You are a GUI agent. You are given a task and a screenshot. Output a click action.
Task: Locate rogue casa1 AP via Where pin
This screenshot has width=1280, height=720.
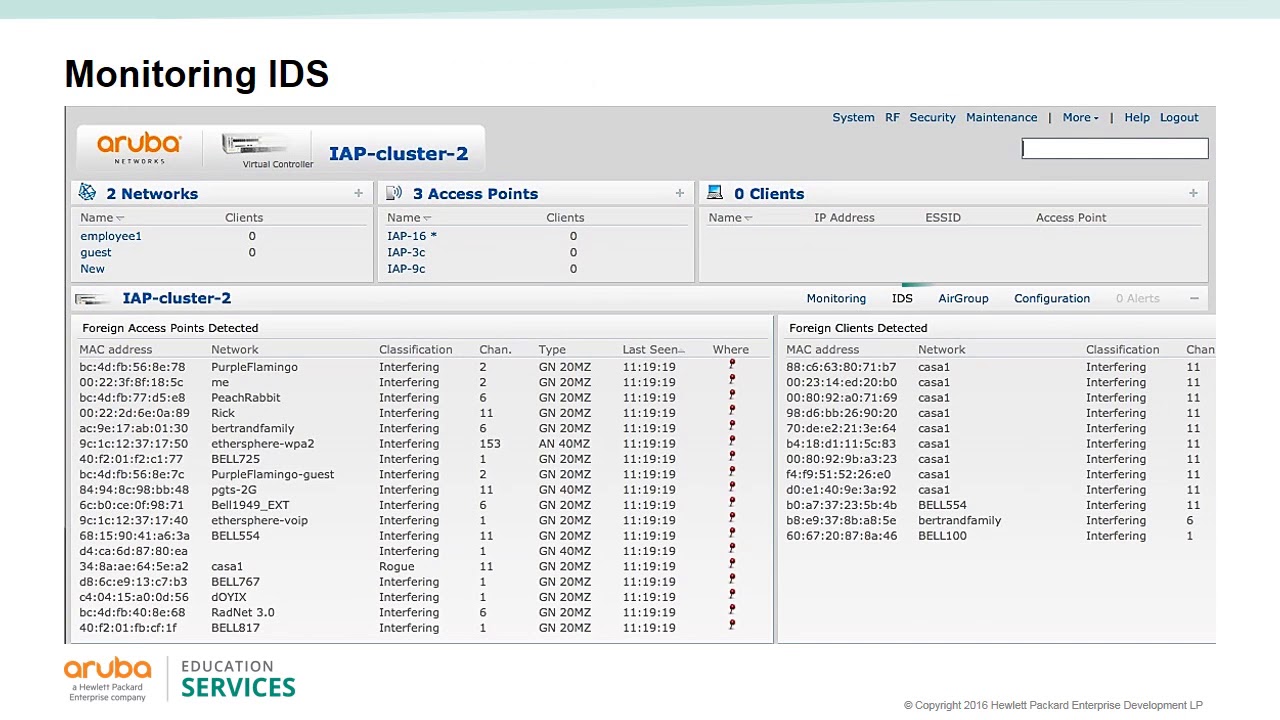point(732,565)
